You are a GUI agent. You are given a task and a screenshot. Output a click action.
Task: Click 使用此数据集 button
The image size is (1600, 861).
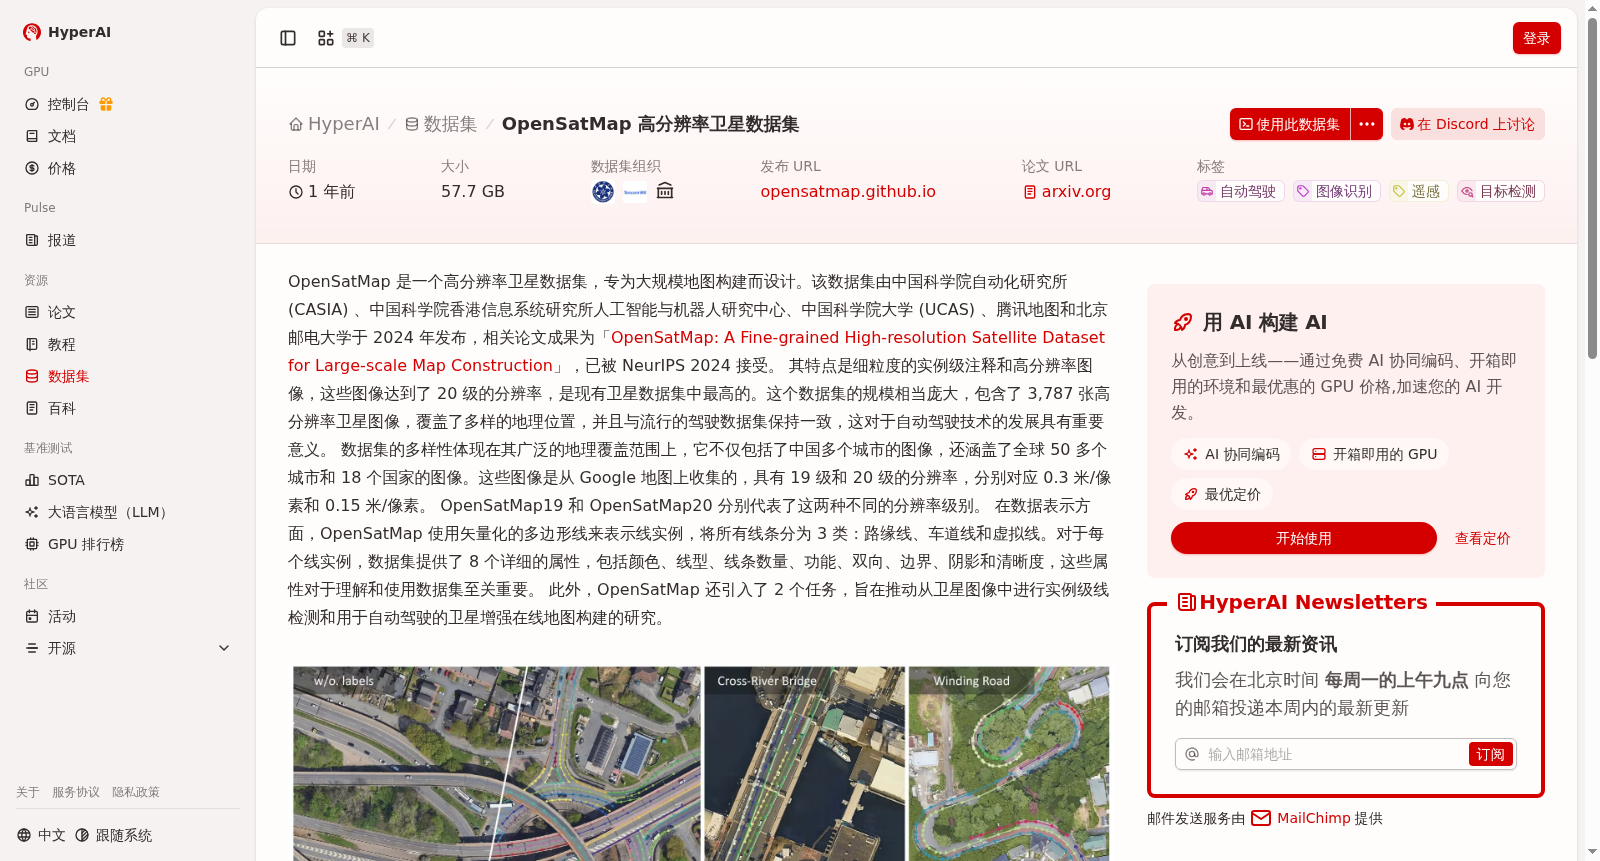[x=1290, y=124]
